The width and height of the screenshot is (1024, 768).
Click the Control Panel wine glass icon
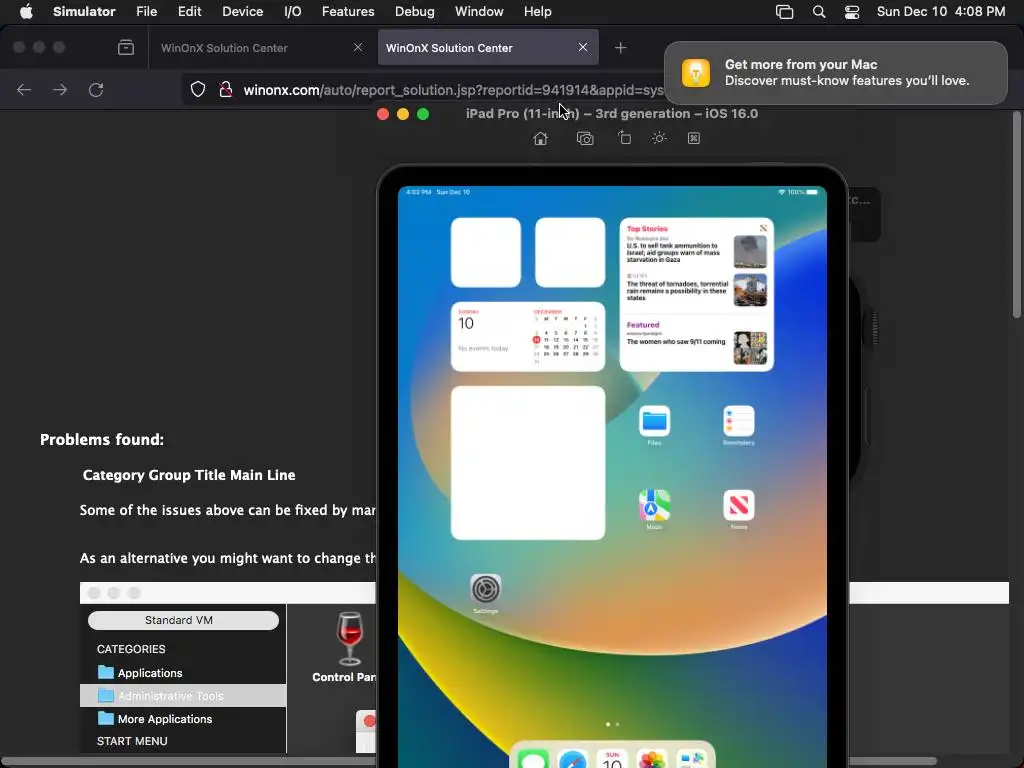tap(349, 639)
